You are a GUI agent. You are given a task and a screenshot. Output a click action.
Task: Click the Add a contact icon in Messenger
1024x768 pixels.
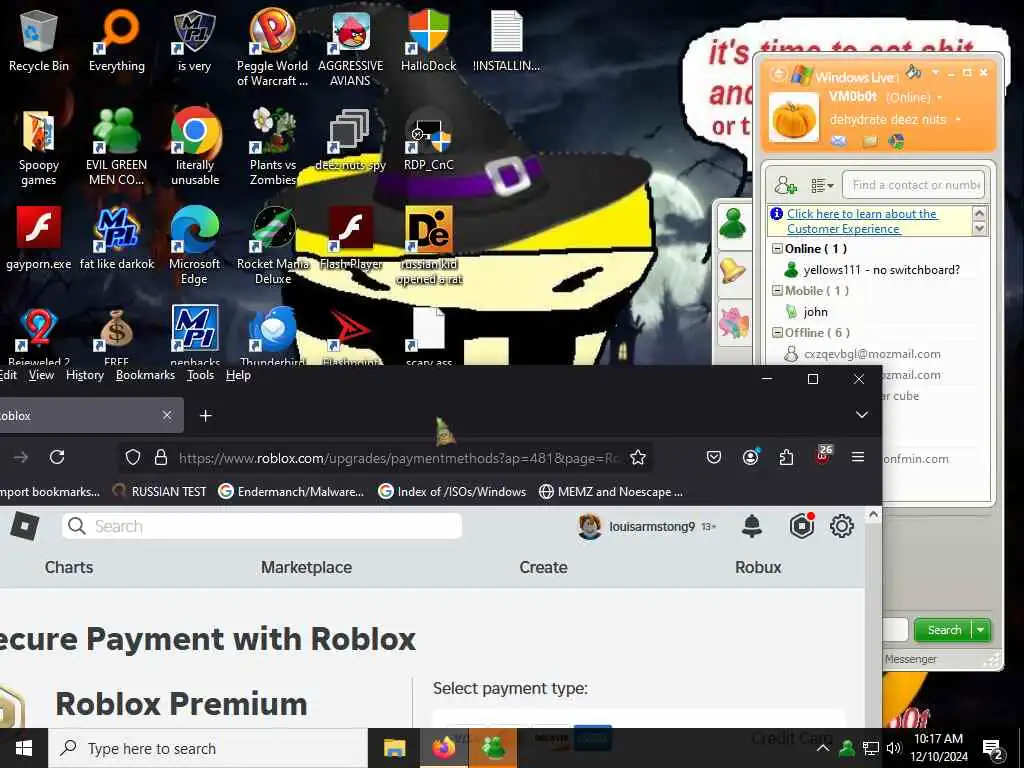(x=786, y=185)
